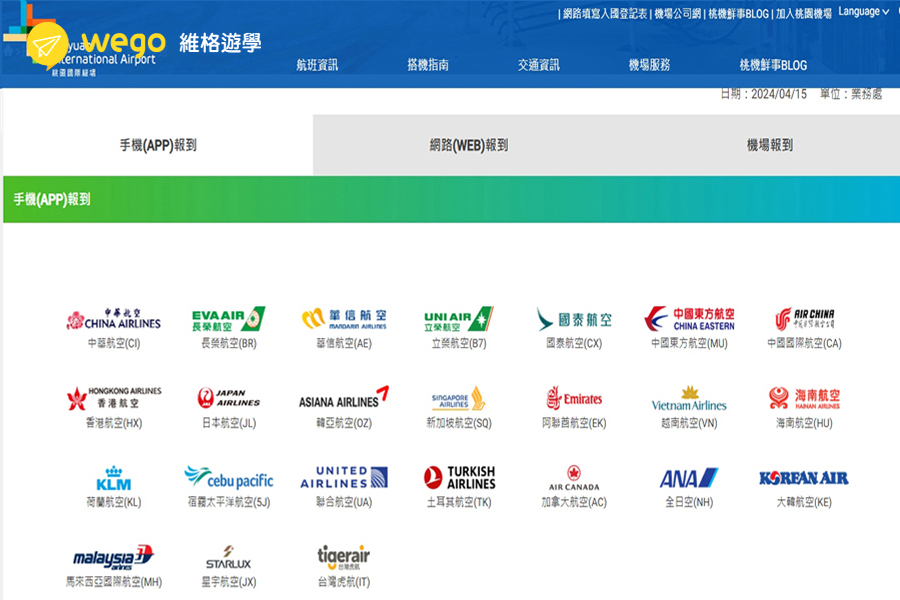Viewport: 900px width, 600px height.
Task: Select the EVA Air logo
Action: (x=228, y=319)
